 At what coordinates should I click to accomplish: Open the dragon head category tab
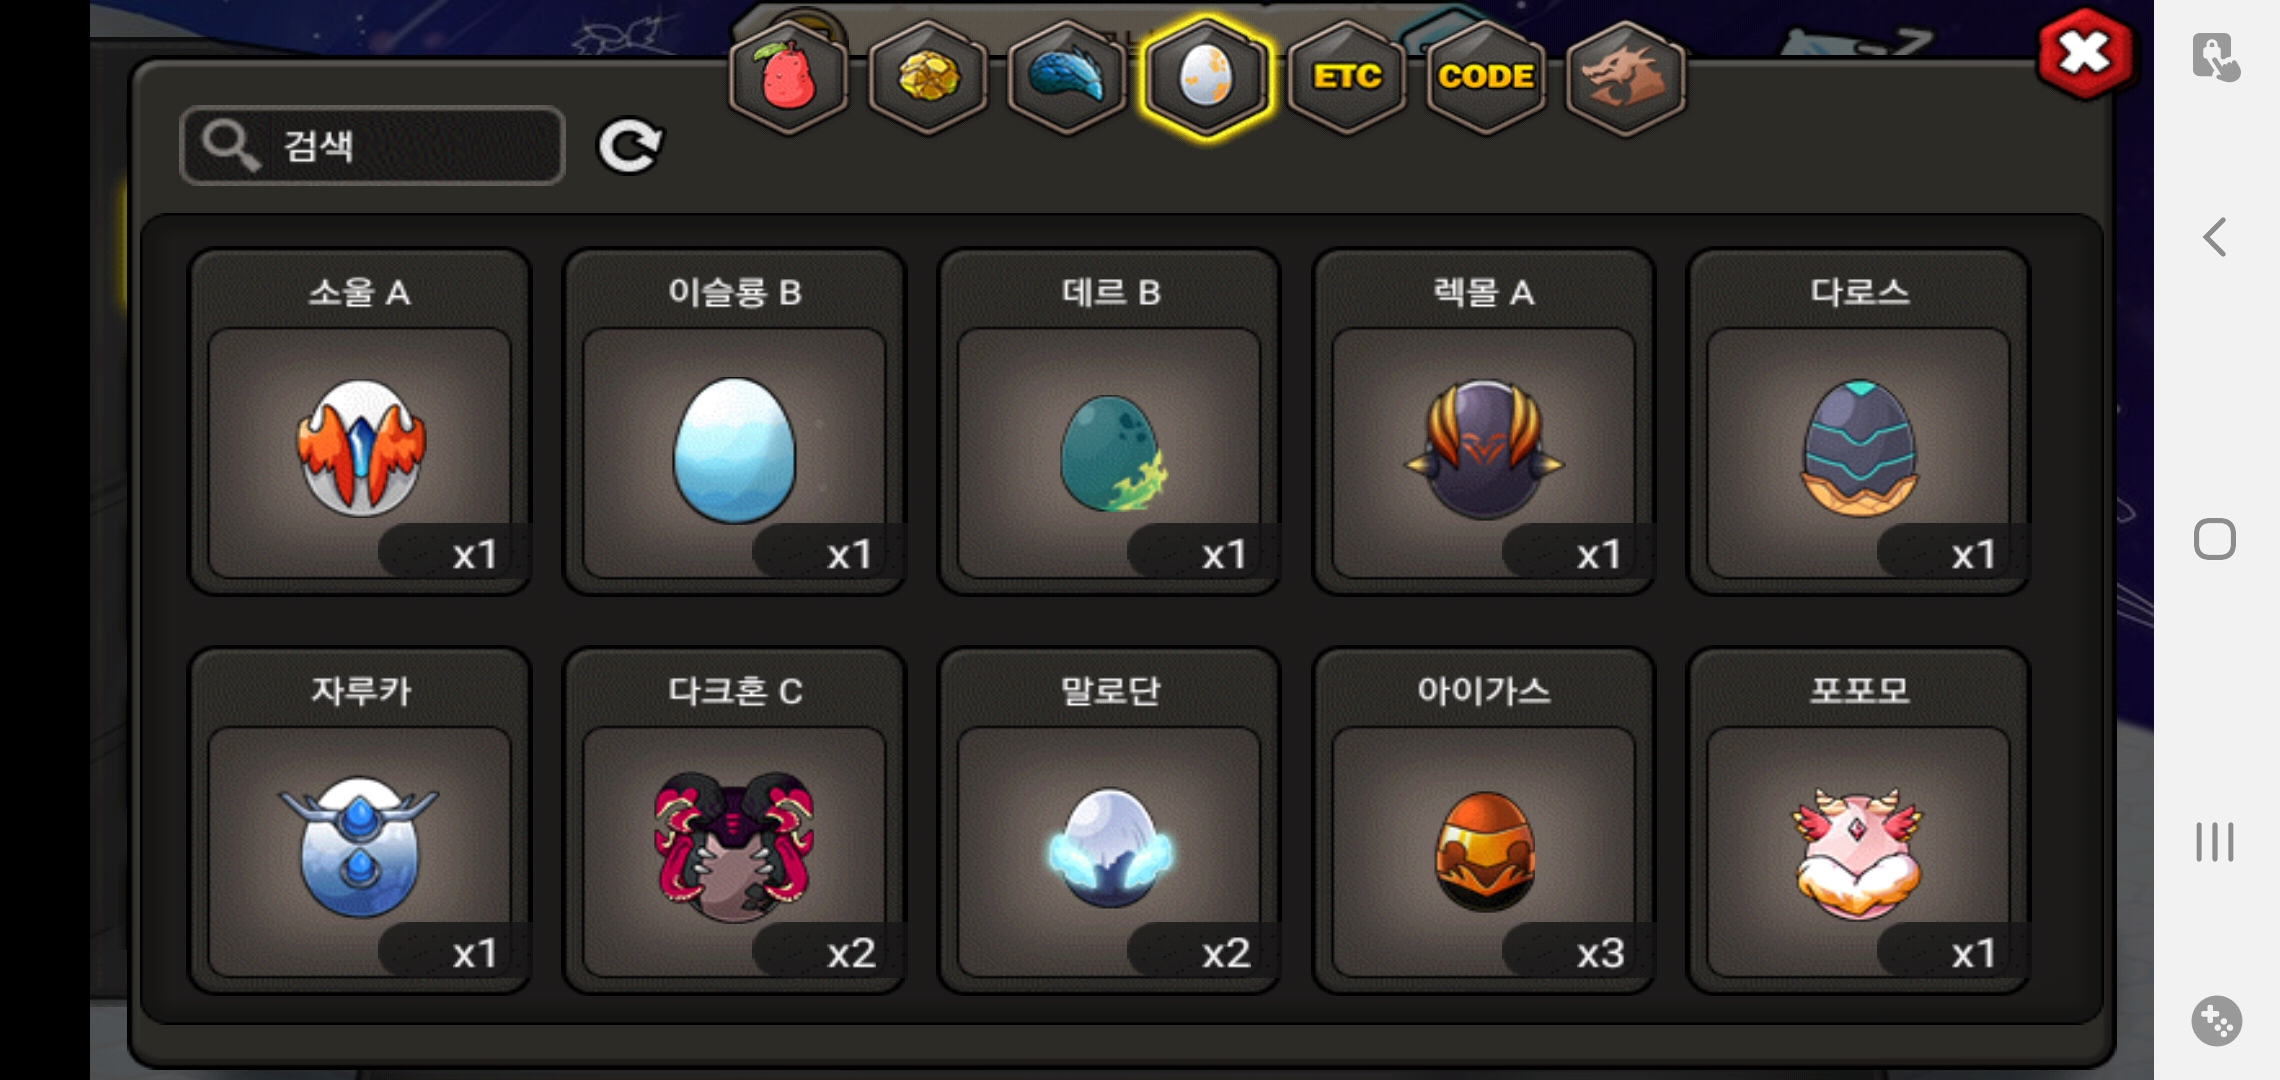coord(1625,78)
